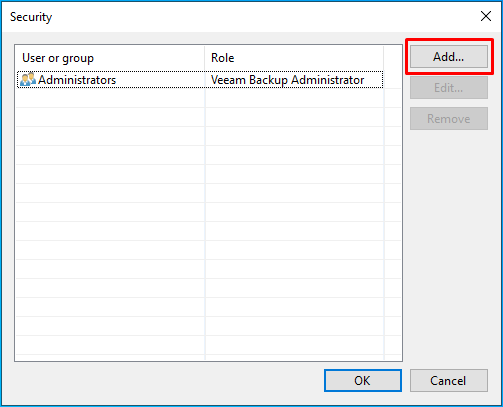Click the Veeam Backup Administrator role cell
Screen dimensions: 503x407
point(287,80)
